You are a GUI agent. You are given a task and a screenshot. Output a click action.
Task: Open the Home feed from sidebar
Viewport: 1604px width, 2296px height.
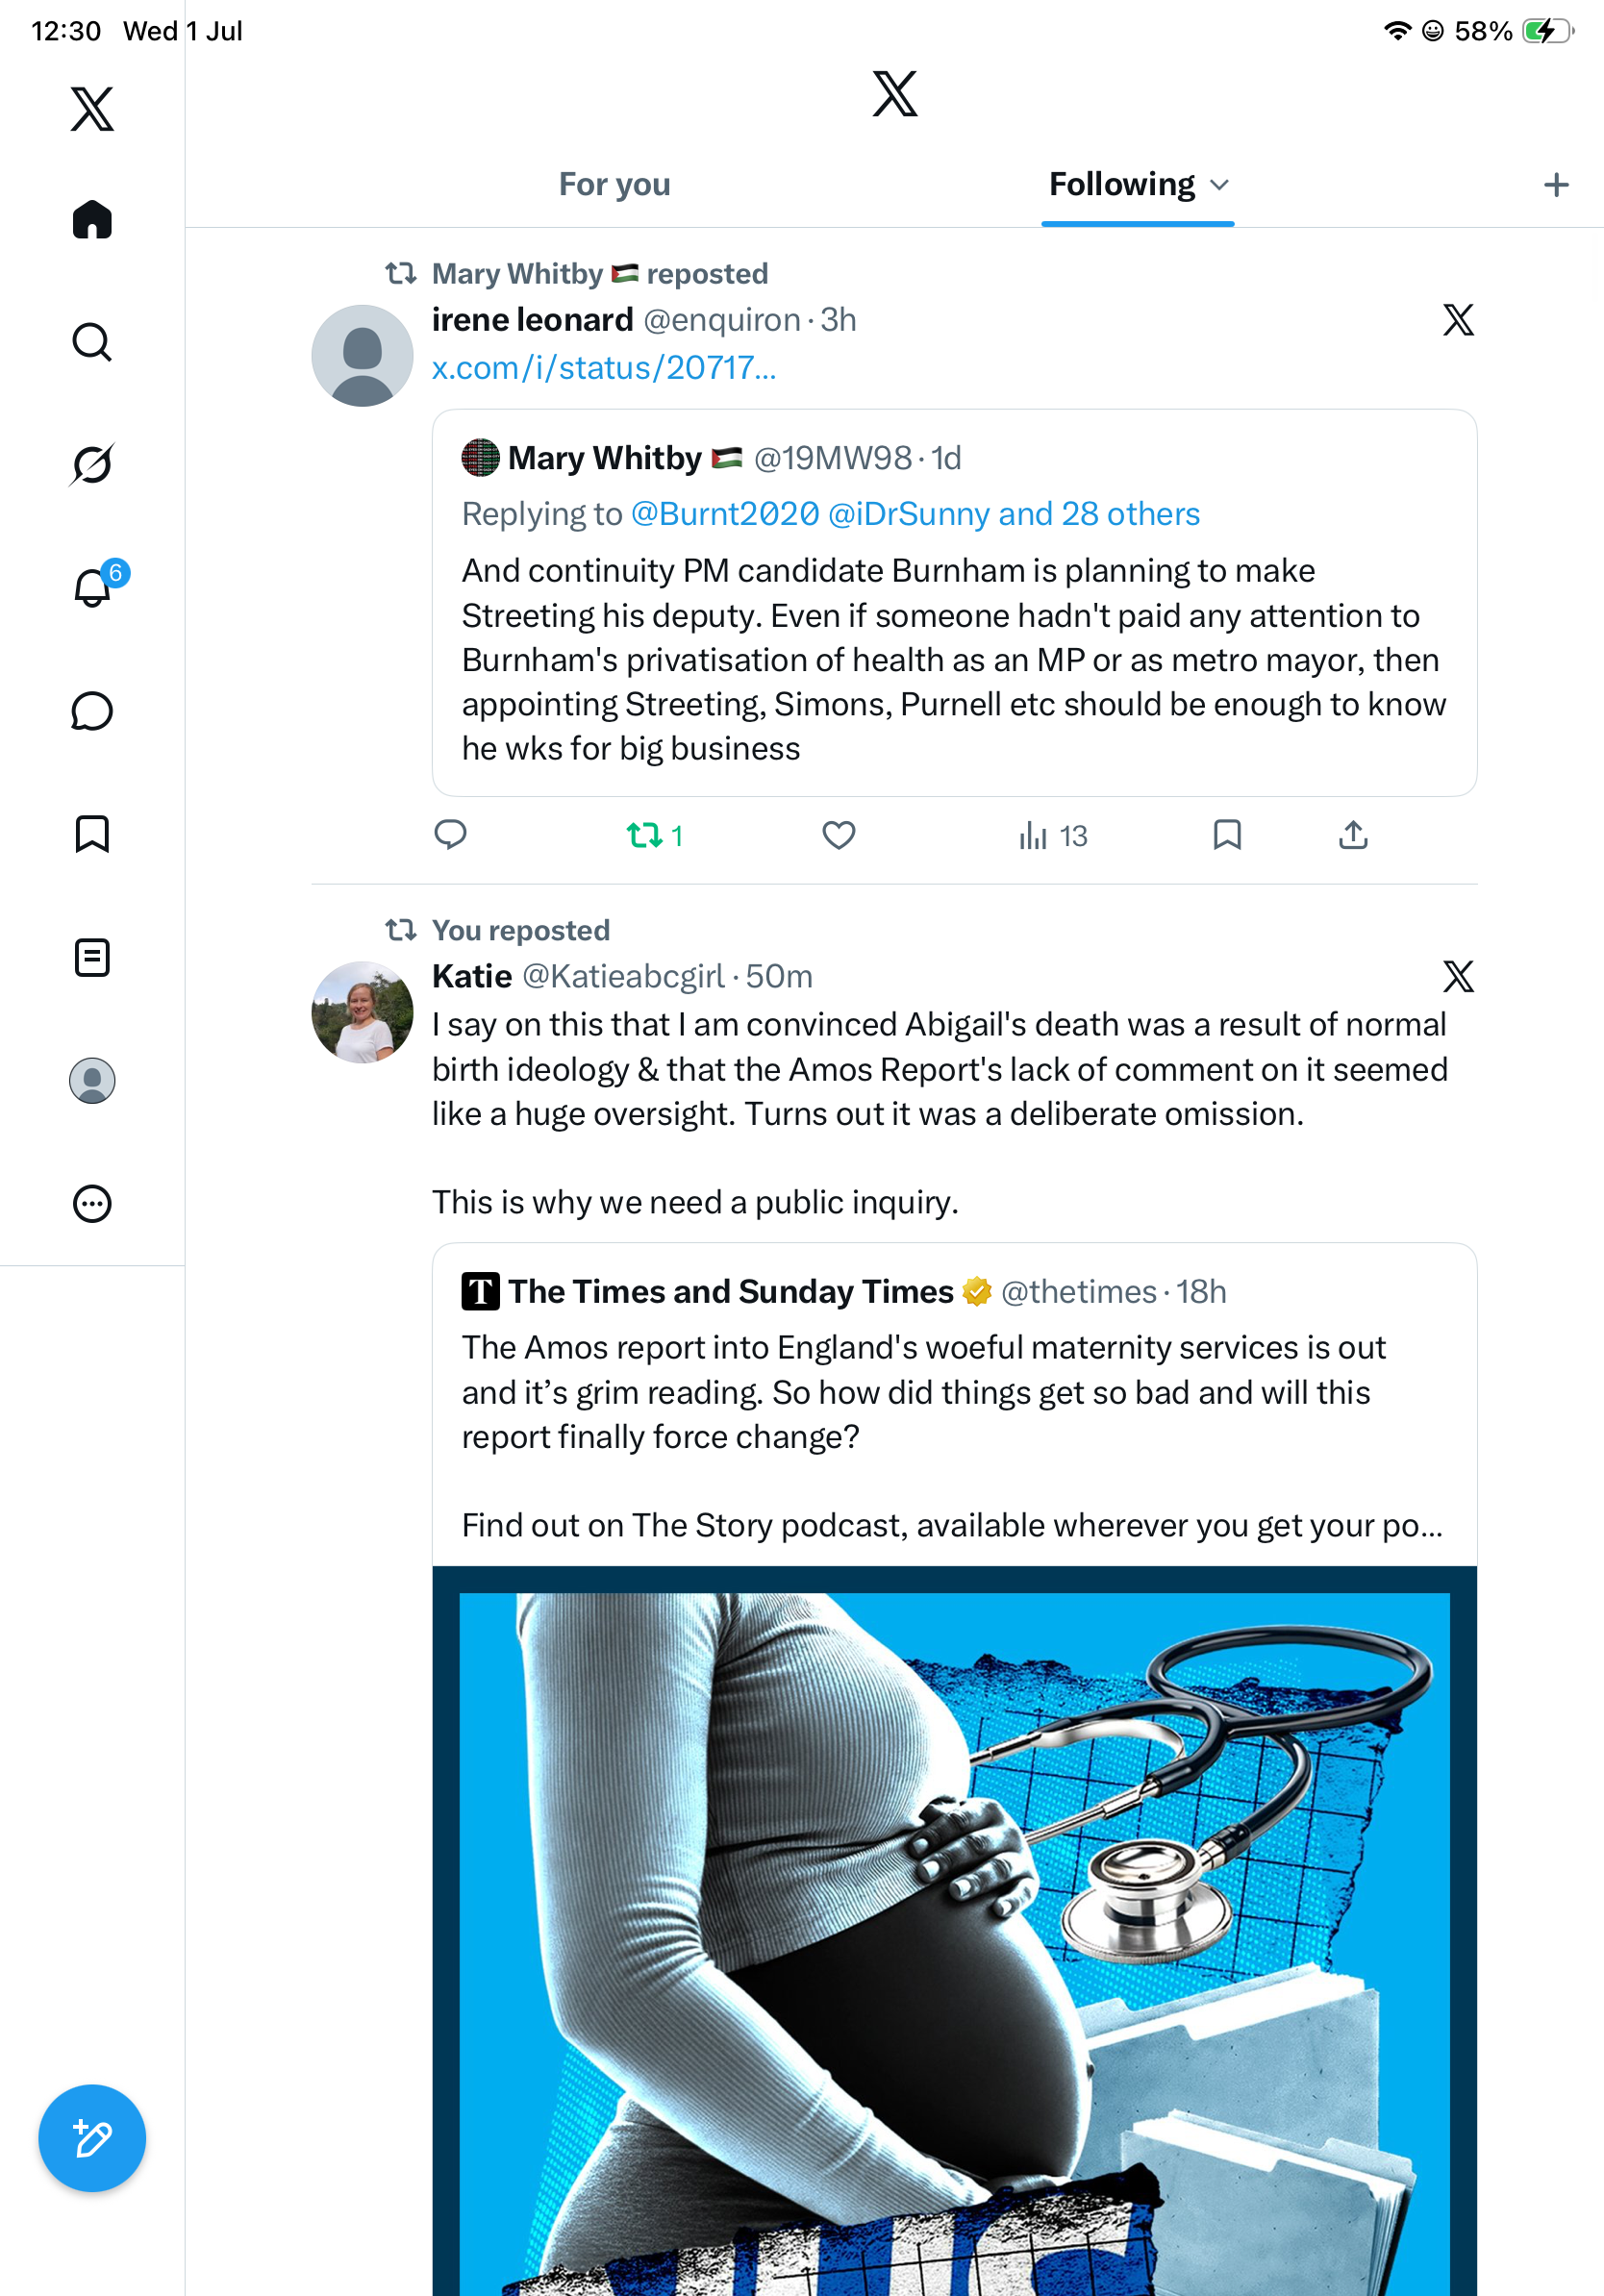(x=92, y=219)
